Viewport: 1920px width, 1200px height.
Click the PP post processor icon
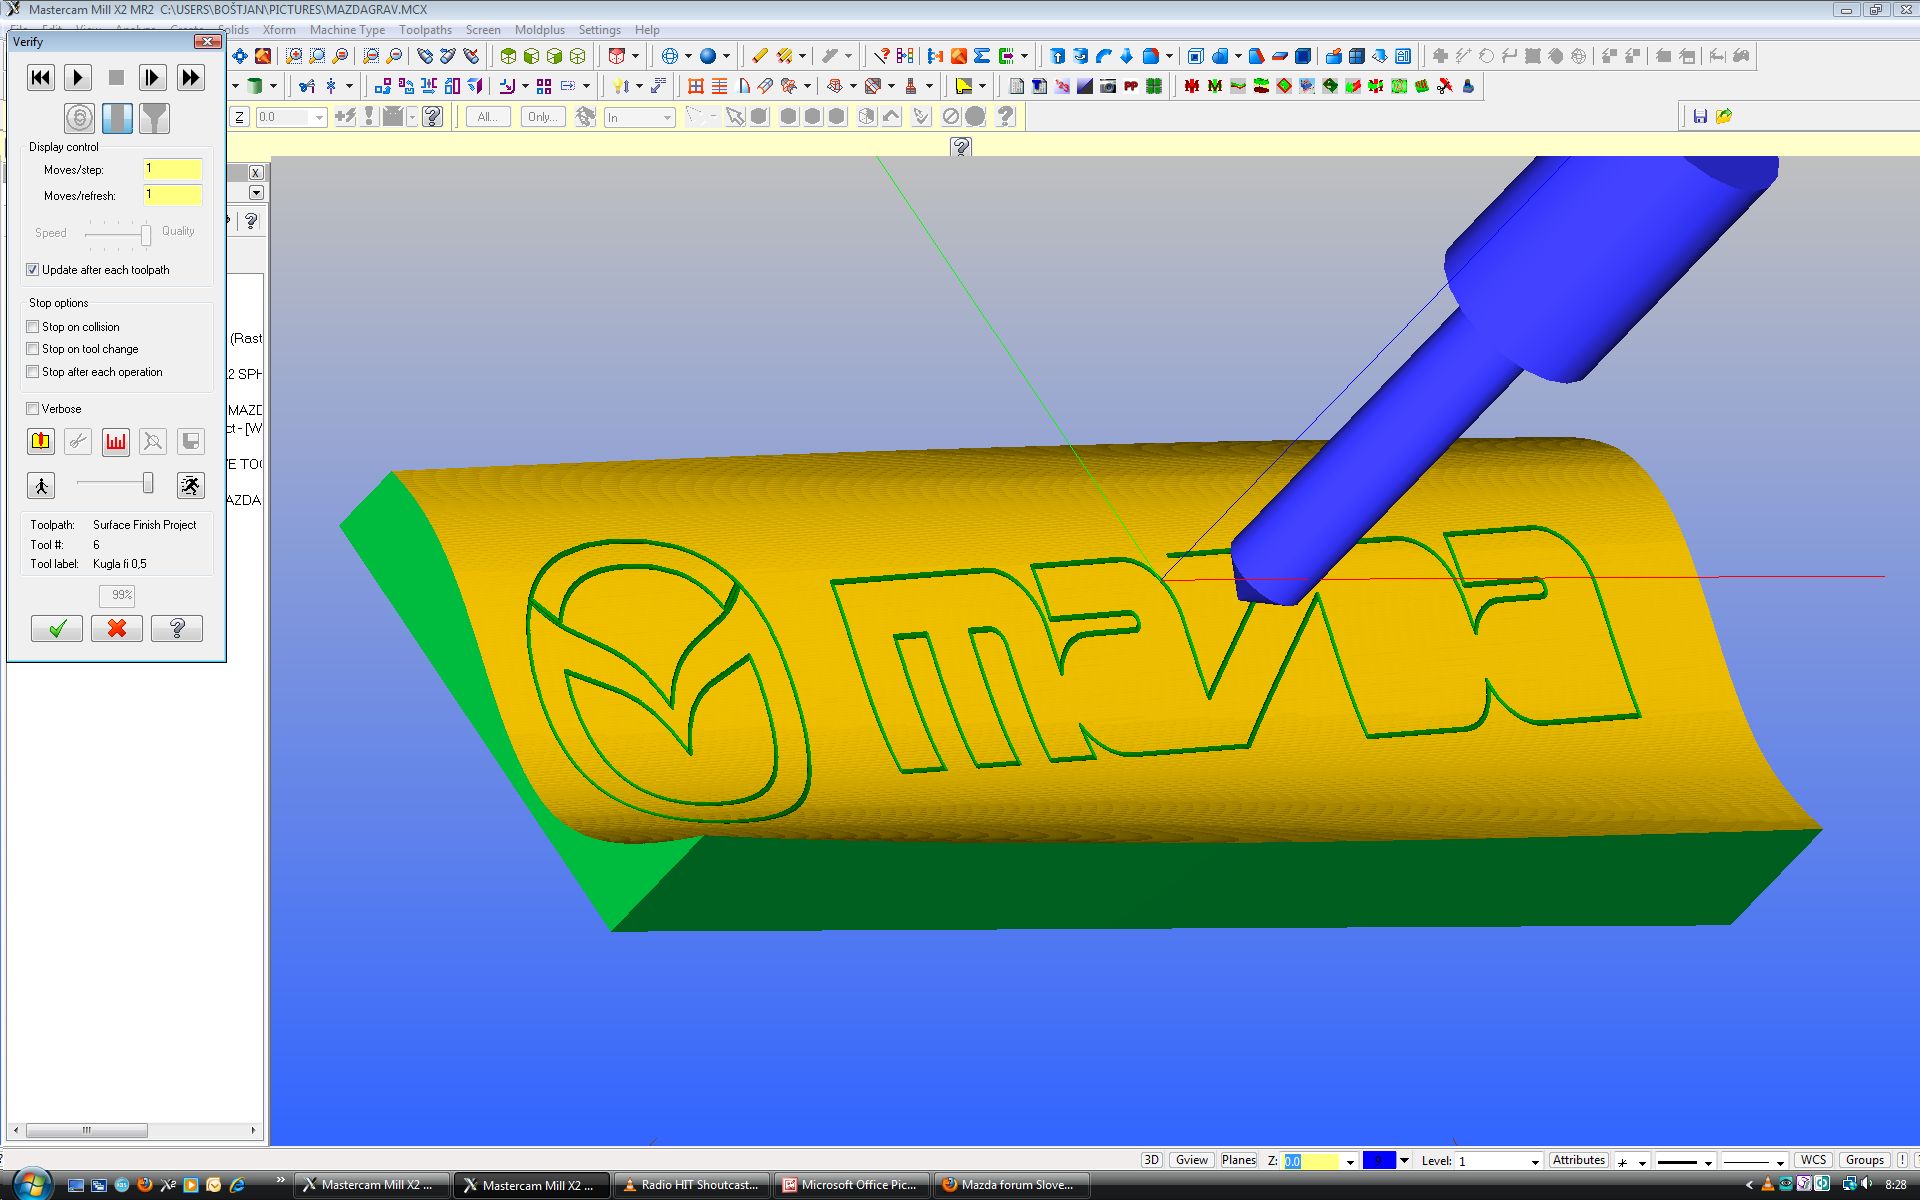coord(1131,86)
